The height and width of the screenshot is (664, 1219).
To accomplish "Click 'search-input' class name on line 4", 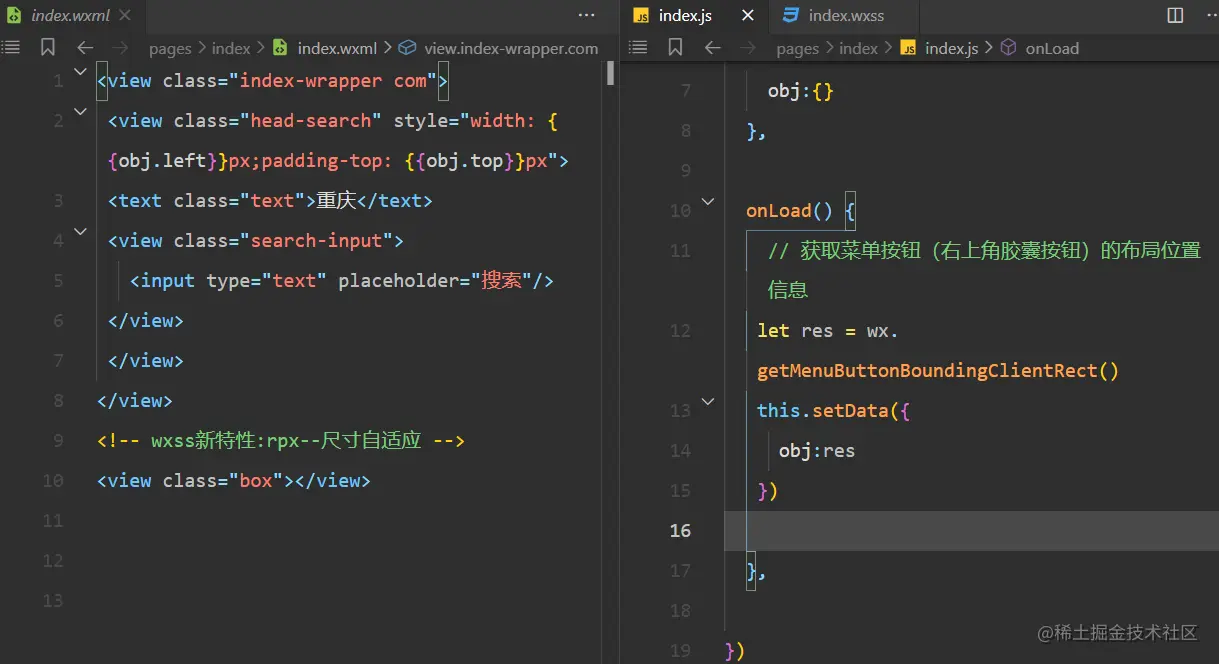I will click(316, 241).
